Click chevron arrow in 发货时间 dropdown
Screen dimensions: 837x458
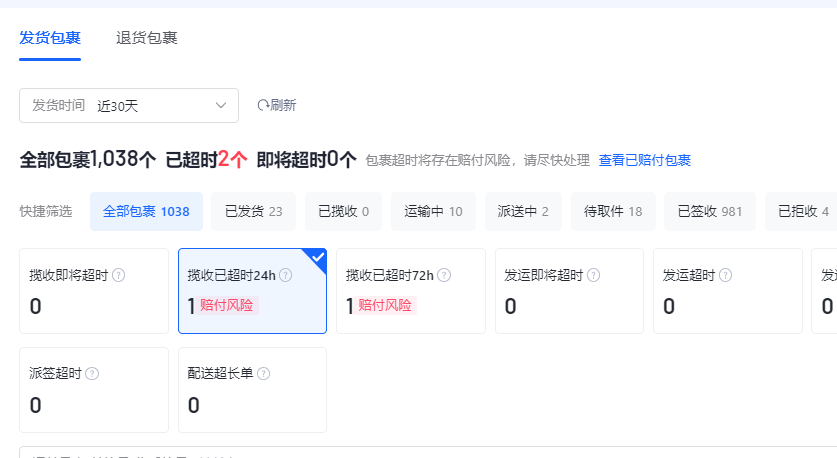point(221,105)
